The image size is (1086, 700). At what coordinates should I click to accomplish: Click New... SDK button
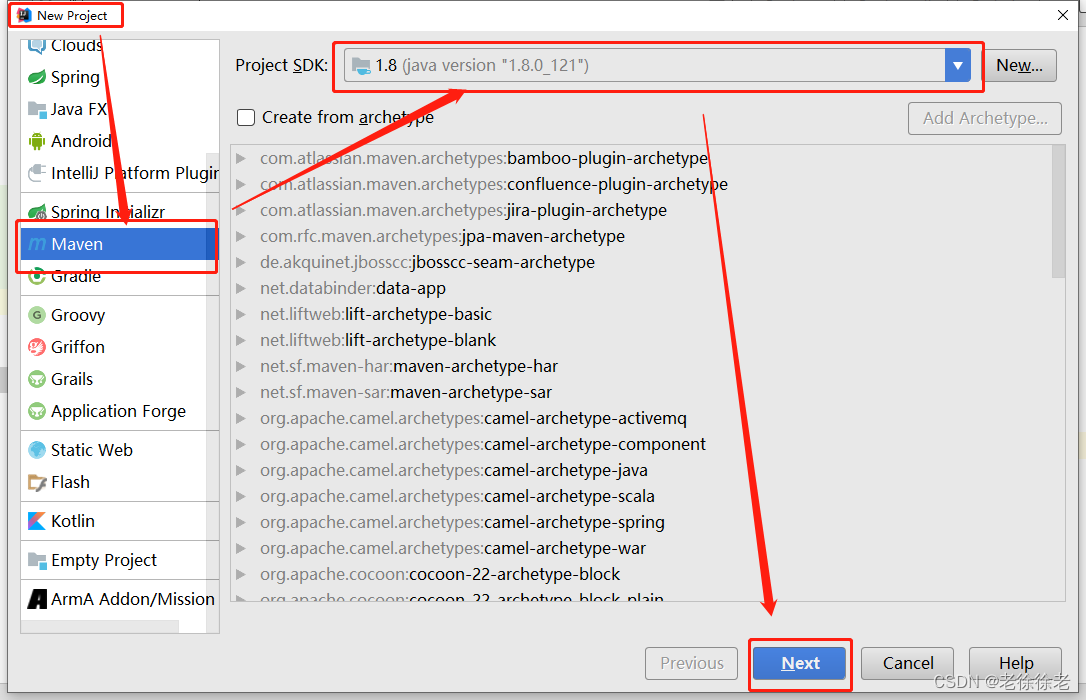click(x=1019, y=66)
